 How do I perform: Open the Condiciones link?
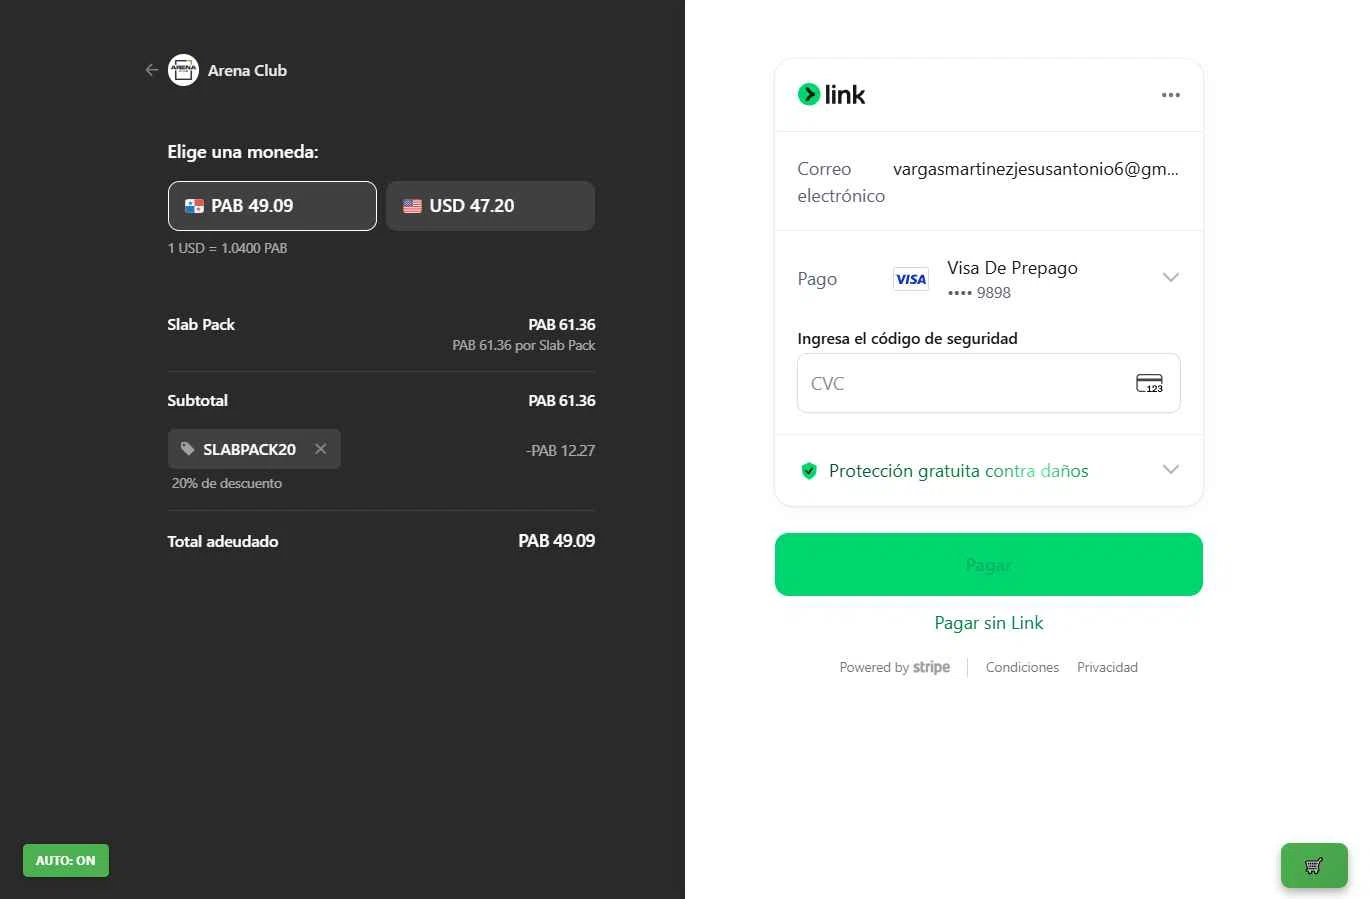click(1022, 667)
